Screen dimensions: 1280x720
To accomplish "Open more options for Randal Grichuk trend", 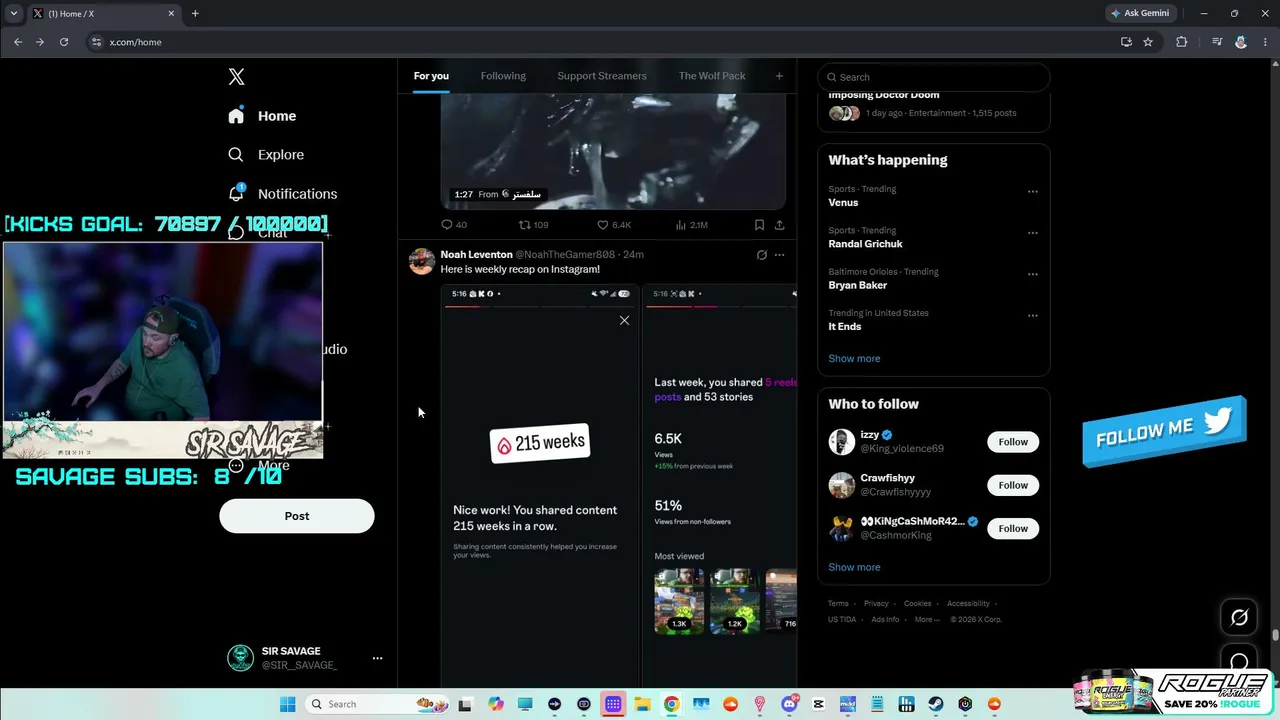I will (x=1033, y=233).
